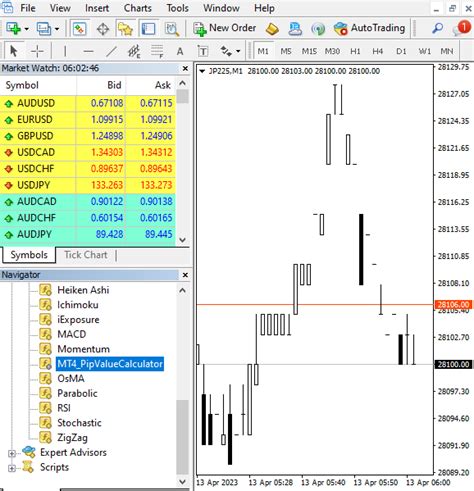The image size is (474, 491).
Task: Open the profiles icon in toolbar
Action: tap(44, 29)
